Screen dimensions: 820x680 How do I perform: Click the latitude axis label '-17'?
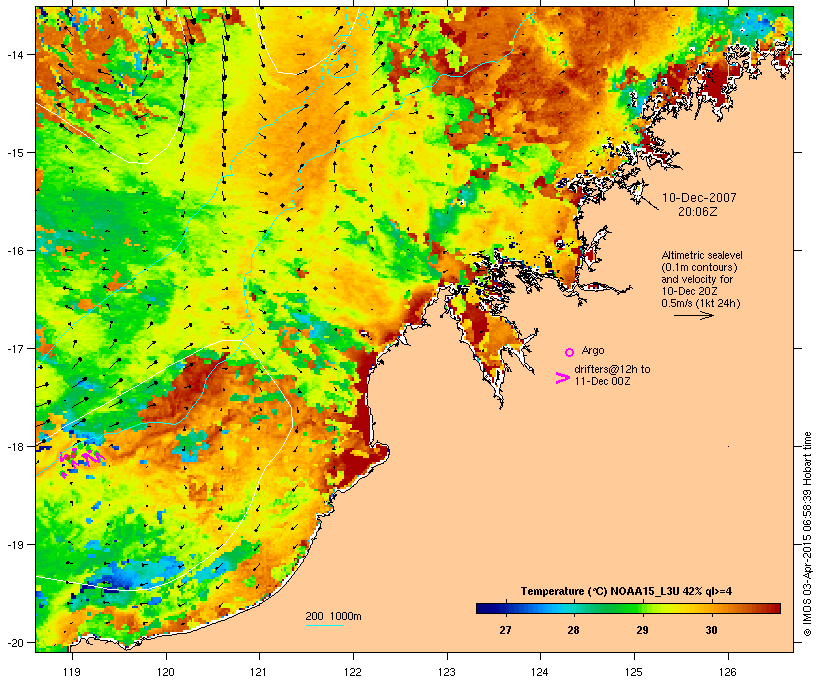pos(14,348)
